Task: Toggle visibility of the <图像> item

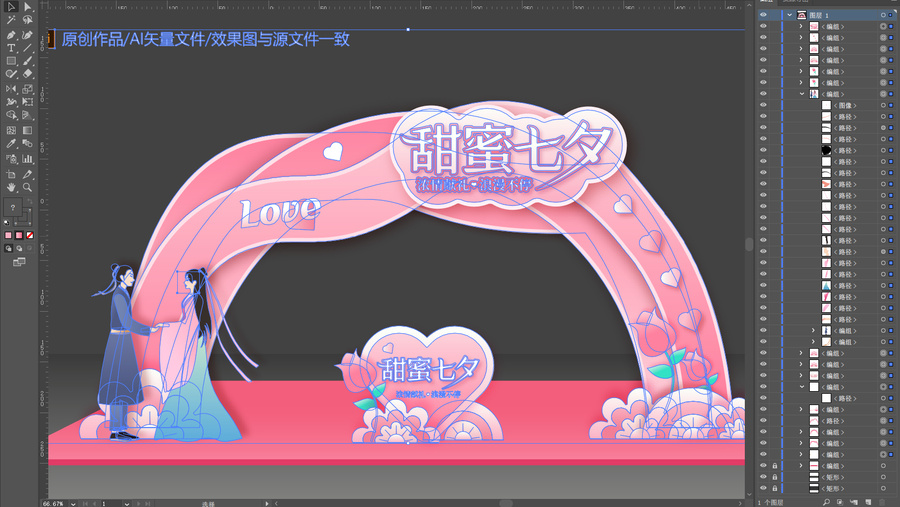Action: tap(763, 105)
